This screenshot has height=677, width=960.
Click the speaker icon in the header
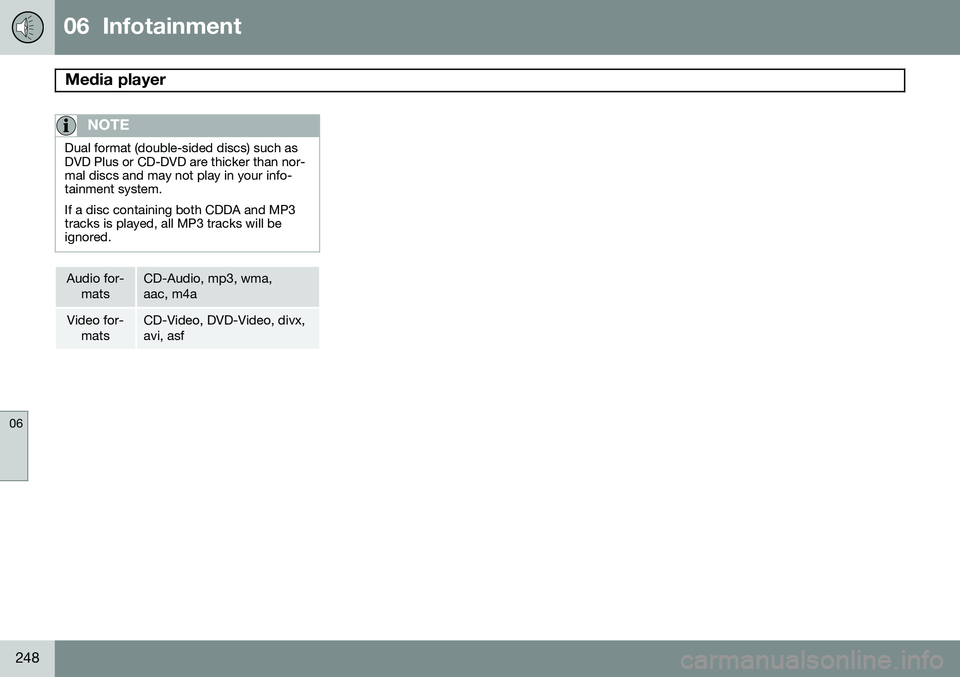point(28,28)
